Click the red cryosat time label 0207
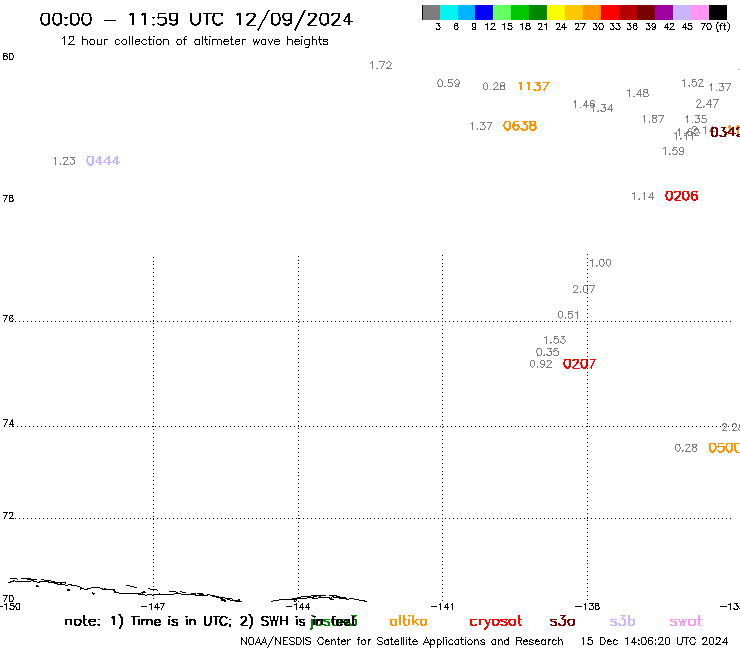The height and width of the screenshot is (650, 740). [580, 364]
